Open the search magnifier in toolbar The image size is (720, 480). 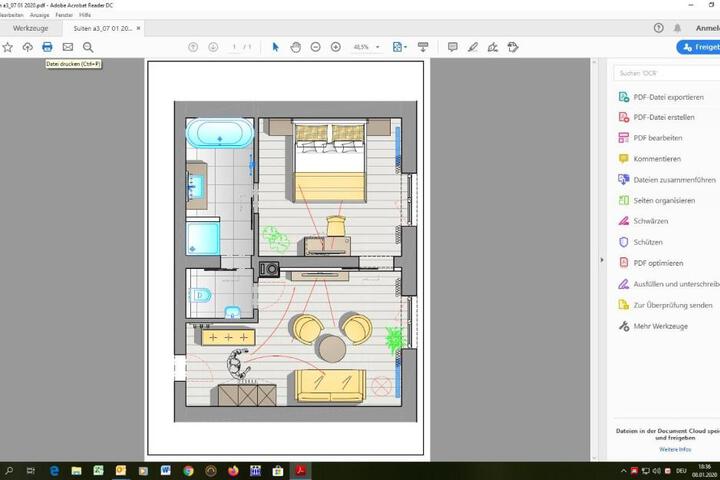point(88,47)
